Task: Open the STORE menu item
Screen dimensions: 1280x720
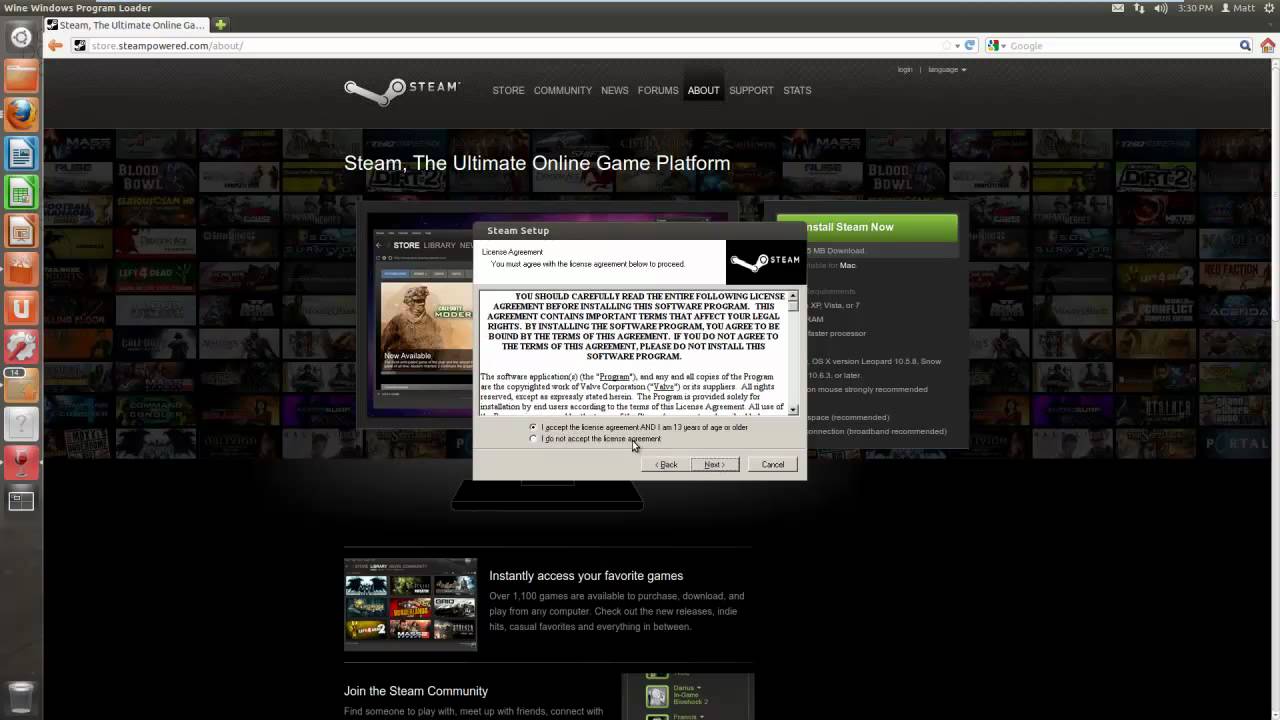Action: [x=508, y=90]
